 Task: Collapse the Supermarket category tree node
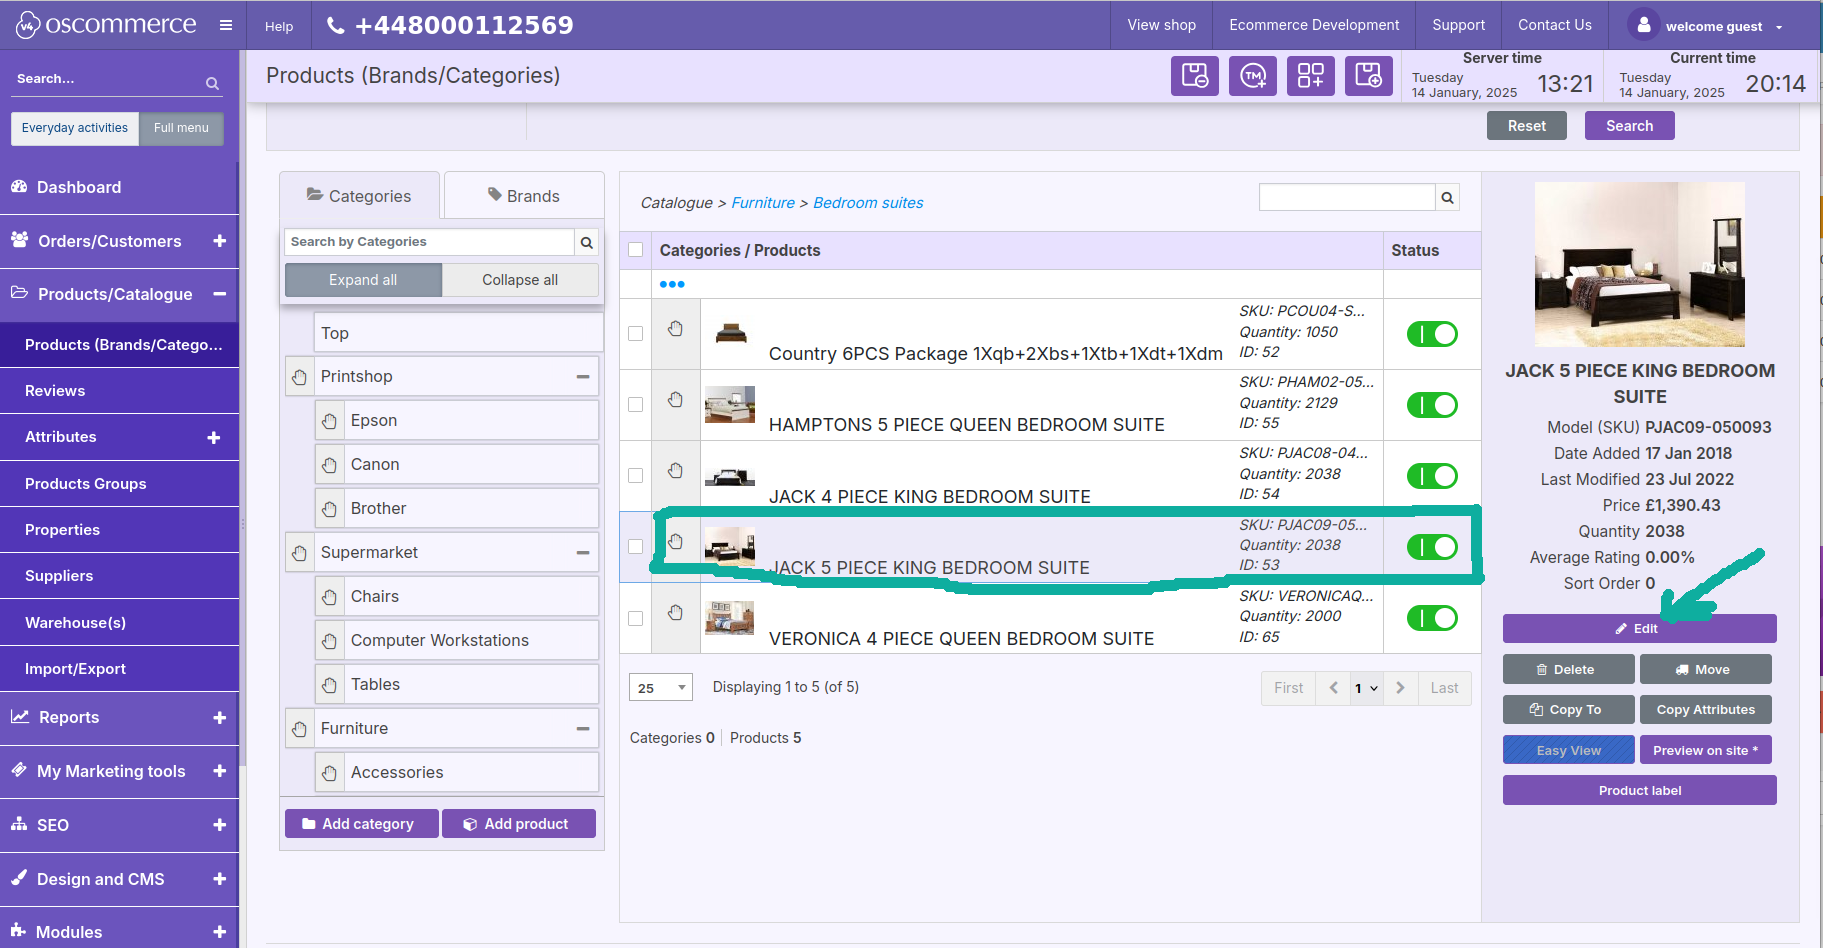click(x=583, y=553)
